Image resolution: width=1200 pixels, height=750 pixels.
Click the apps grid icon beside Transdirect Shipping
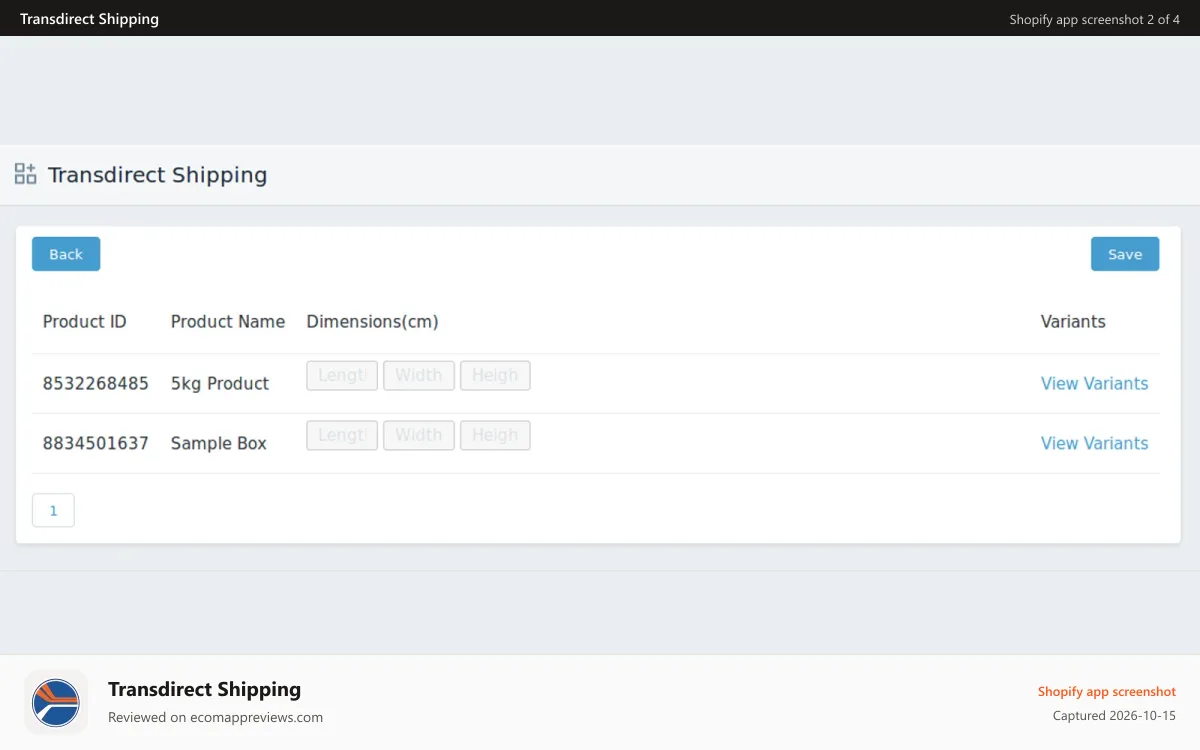pos(25,174)
